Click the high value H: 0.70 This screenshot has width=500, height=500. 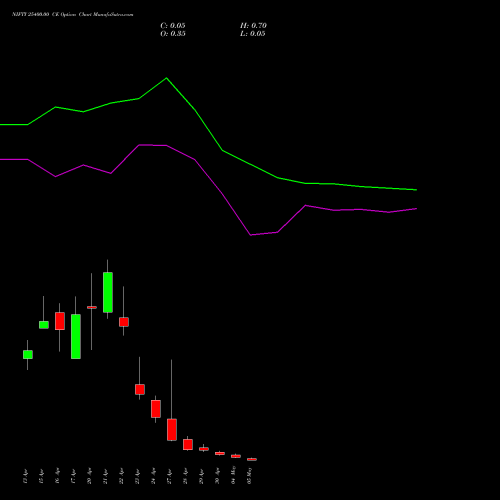(253, 26)
